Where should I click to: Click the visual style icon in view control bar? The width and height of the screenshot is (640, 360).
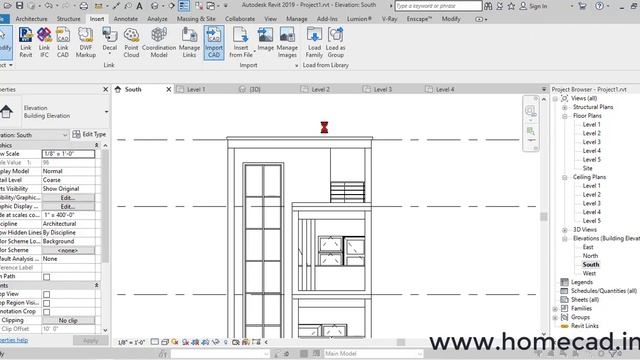(x=165, y=342)
